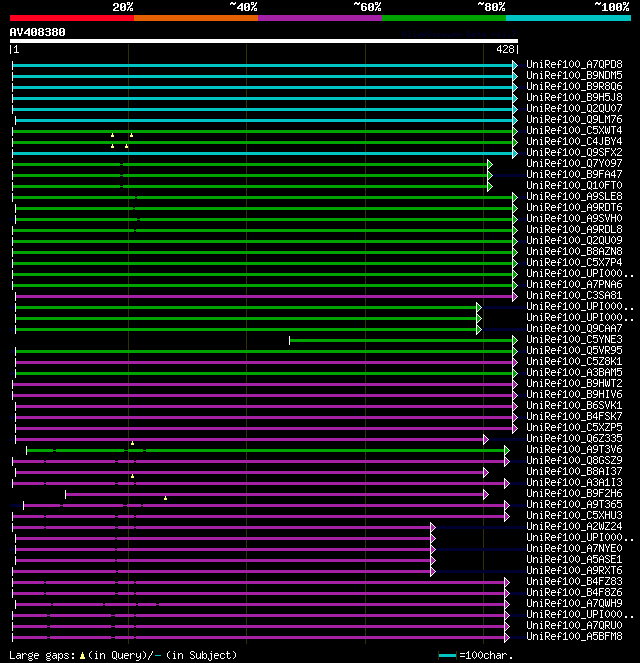Open the UniRef100_Q6Z335 label

click(x=574, y=438)
